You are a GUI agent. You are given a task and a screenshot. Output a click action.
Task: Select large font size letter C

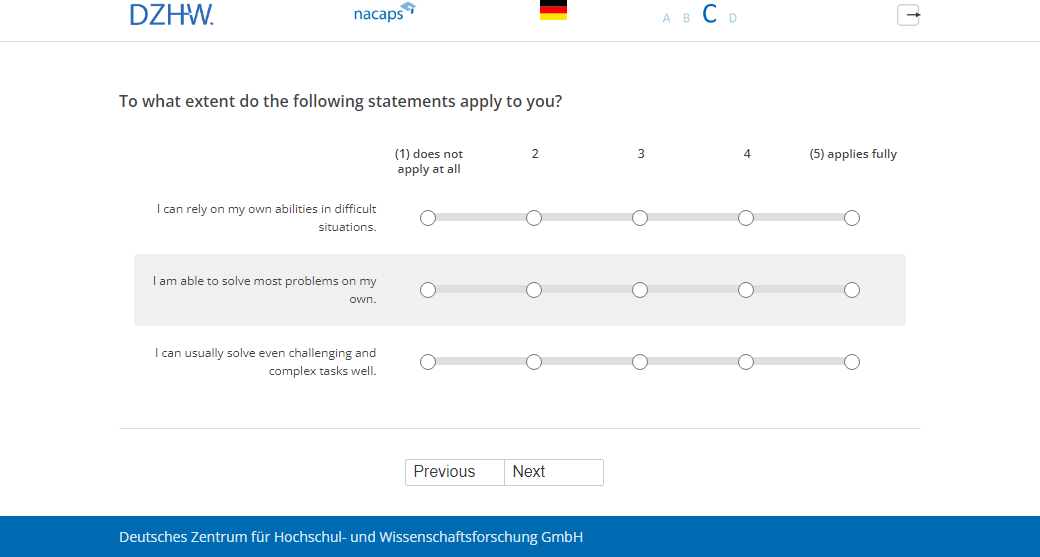[710, 14]
